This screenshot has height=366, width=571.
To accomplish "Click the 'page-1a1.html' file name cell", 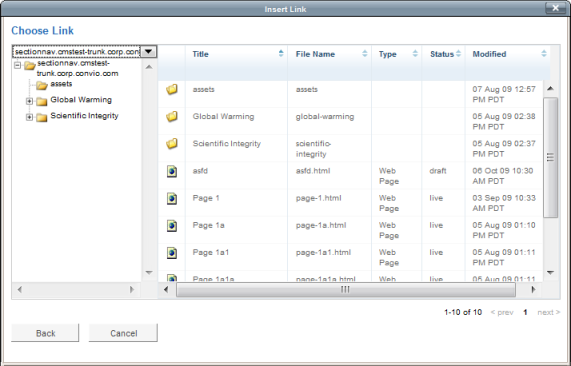I will 323,252.
